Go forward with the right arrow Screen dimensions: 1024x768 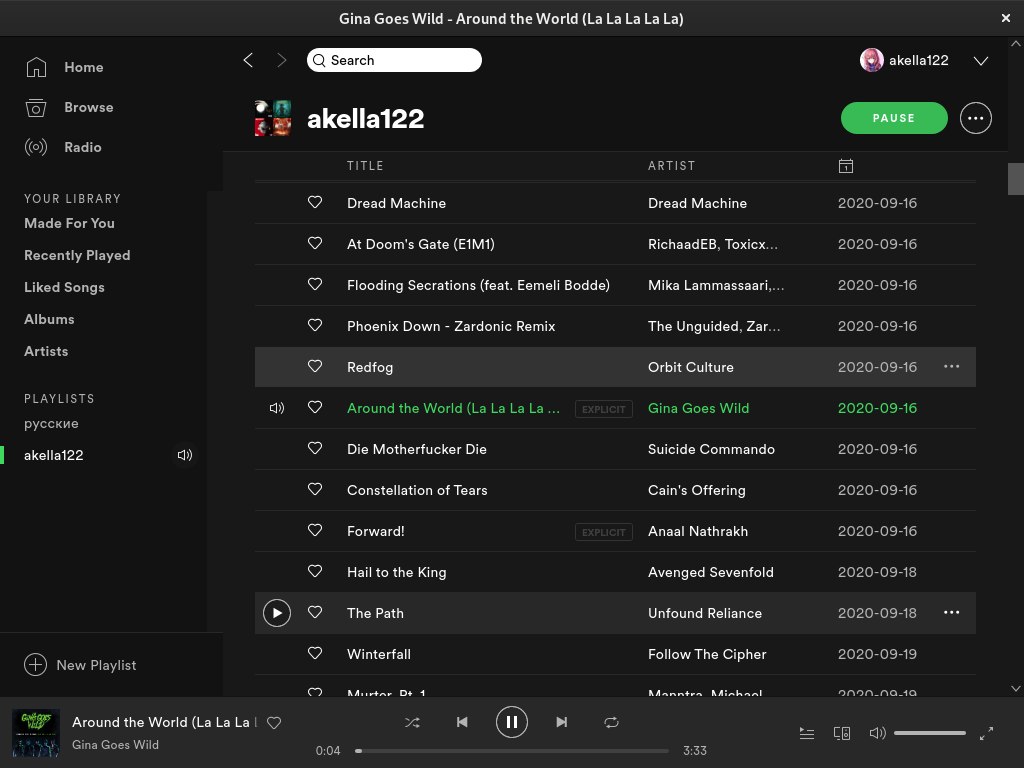pos(281,60)
